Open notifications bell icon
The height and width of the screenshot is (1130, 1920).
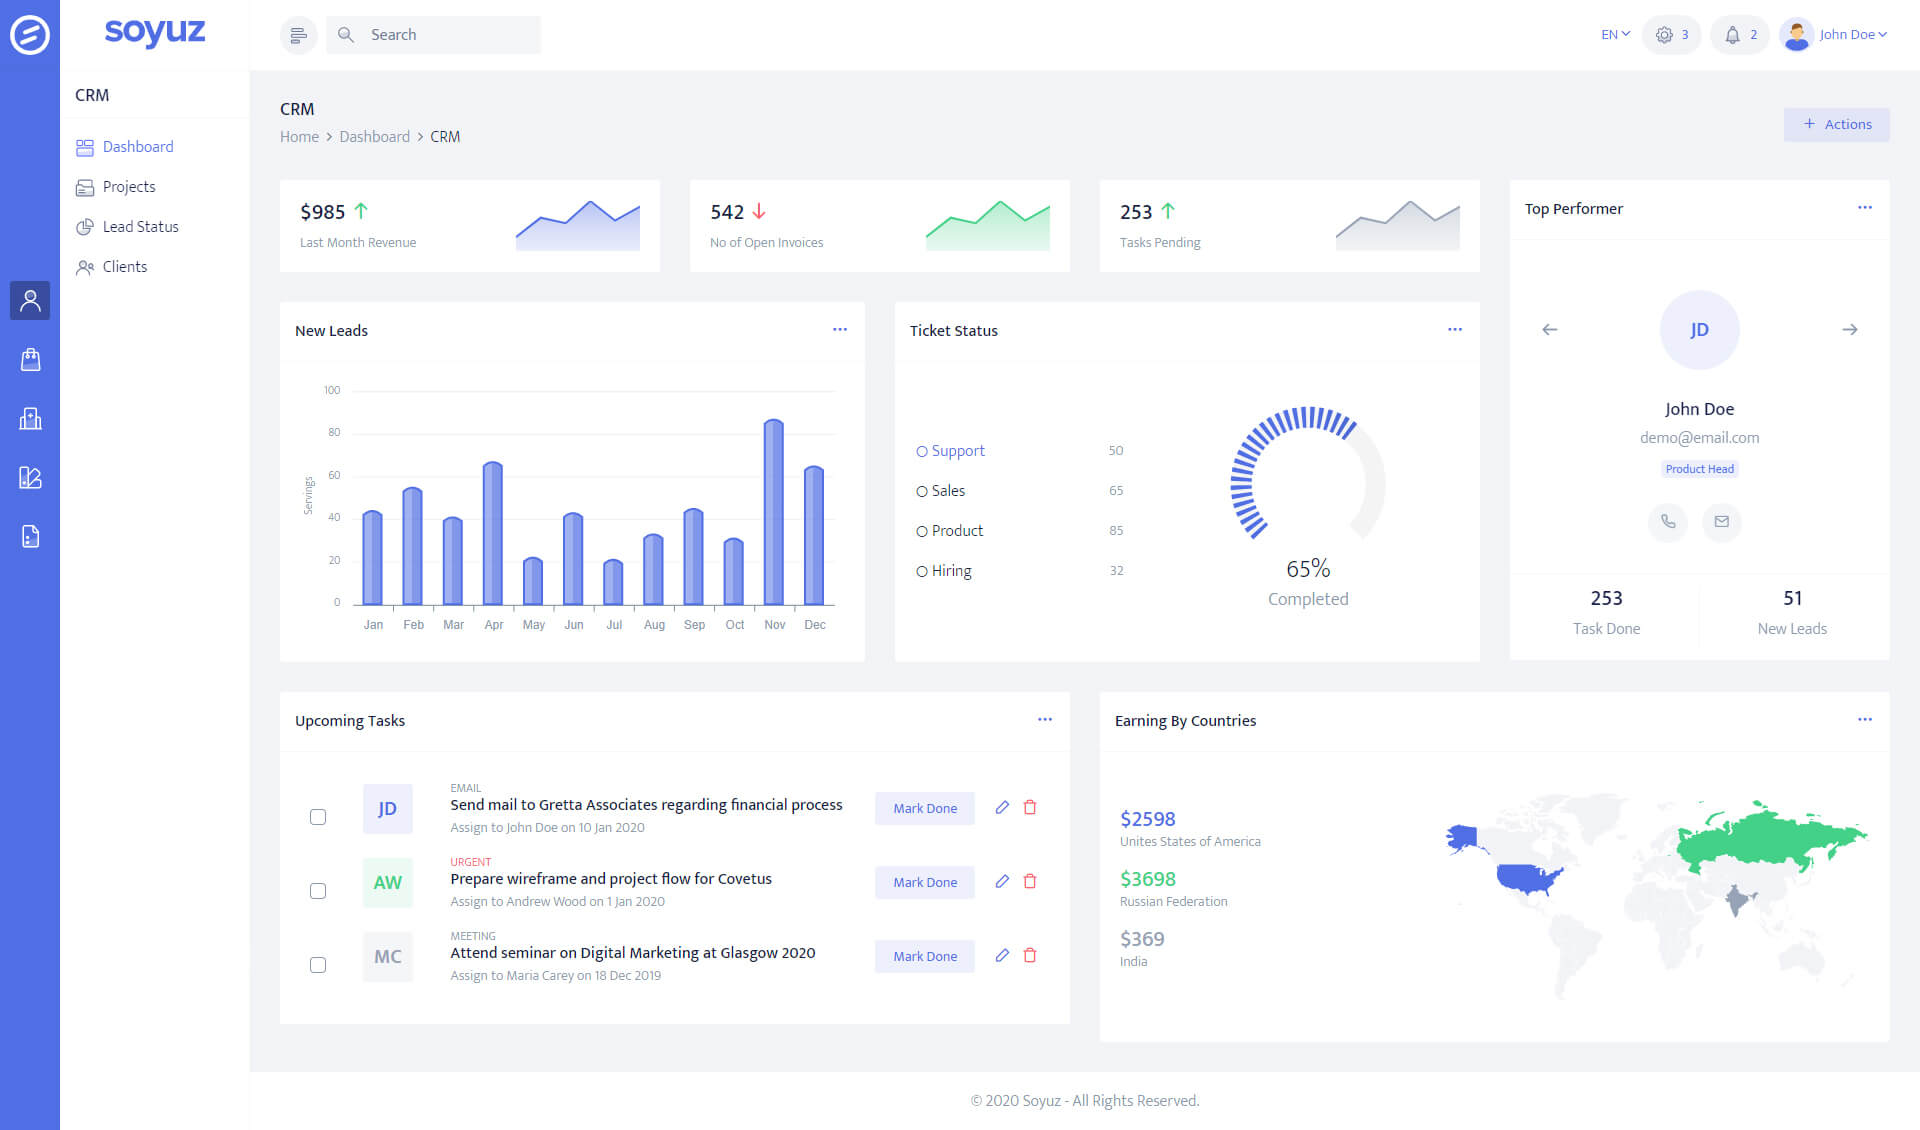[1732, 35]
